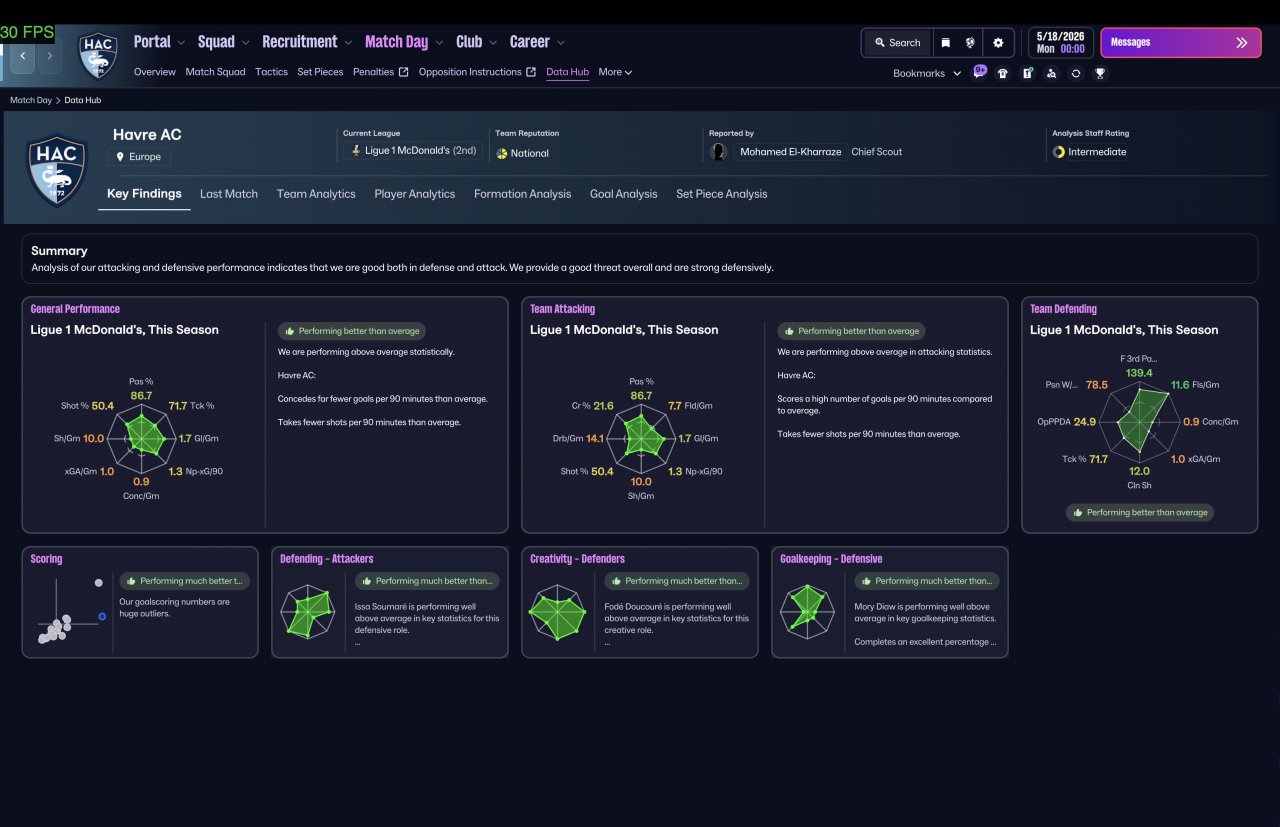Click the Ligue 1 McDonald's (2nd) league link

coord(413,151)
